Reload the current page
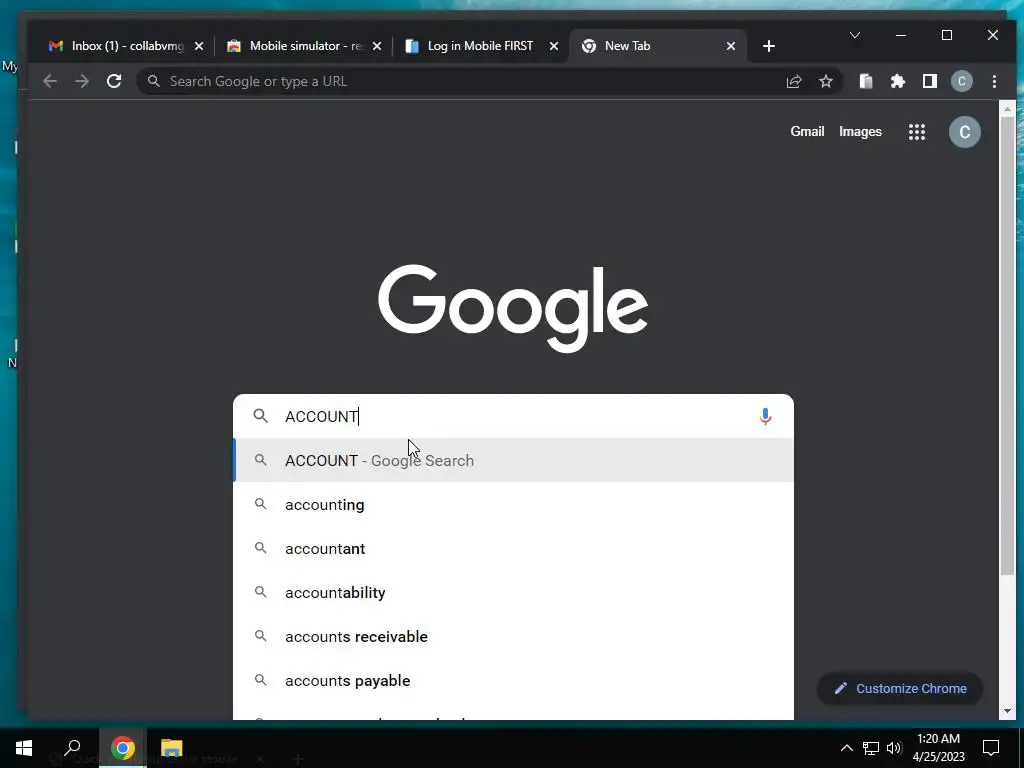 tap(114, 82)
